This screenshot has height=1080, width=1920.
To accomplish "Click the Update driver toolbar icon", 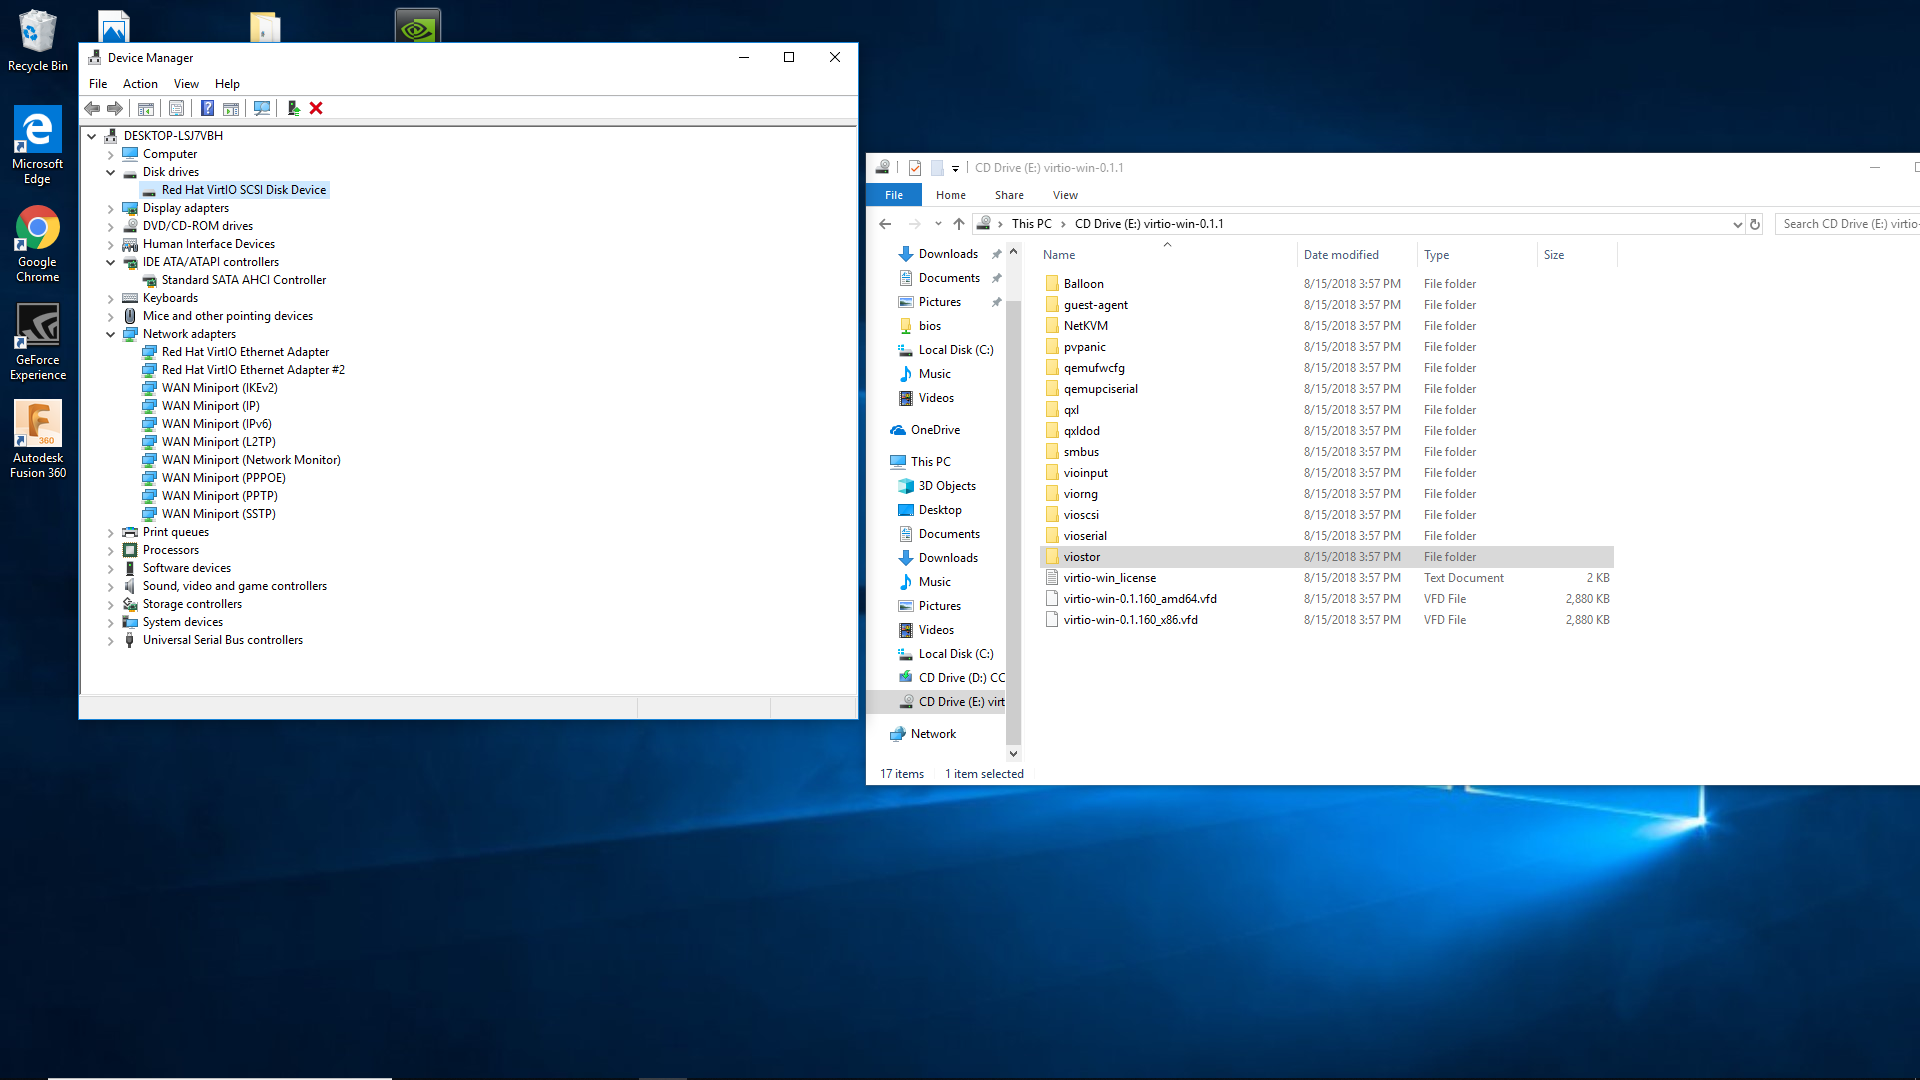I will coord(293,108).
